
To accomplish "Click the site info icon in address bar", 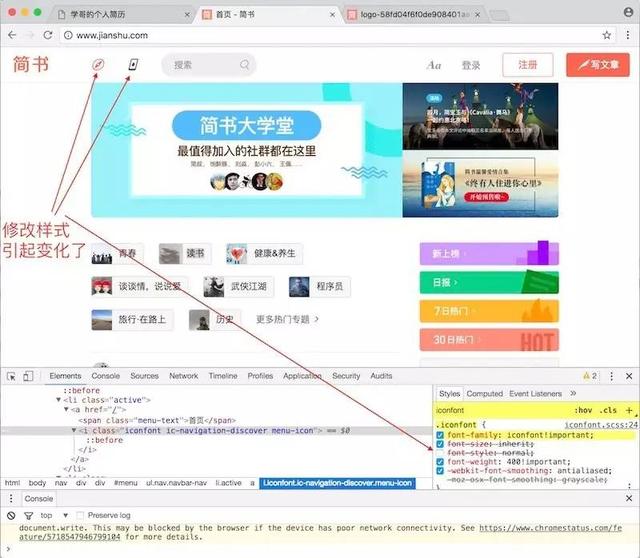I will coord(68,35).
